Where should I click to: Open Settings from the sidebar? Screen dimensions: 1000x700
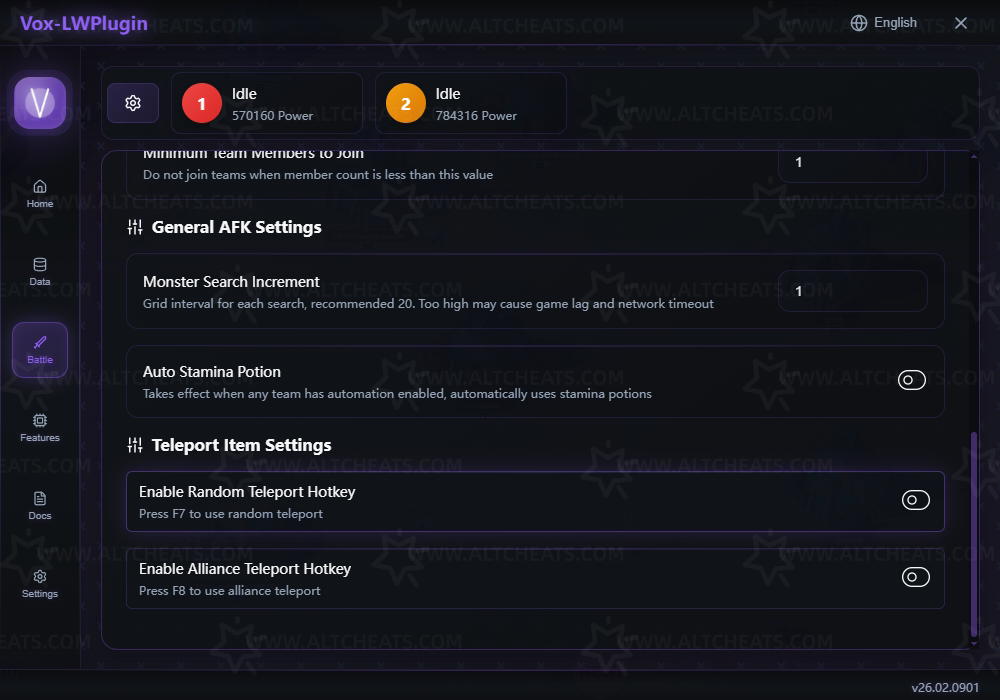click(x=40, y=577)
